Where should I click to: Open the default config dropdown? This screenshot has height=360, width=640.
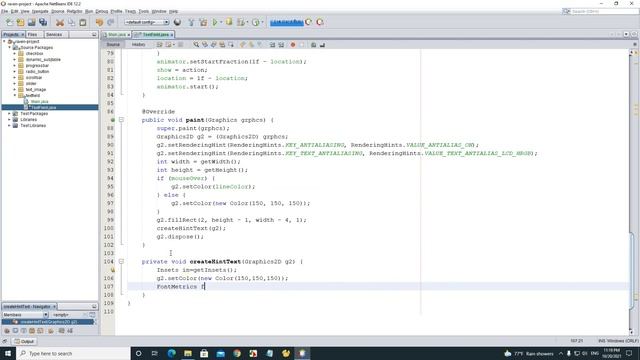pos(147,22)
